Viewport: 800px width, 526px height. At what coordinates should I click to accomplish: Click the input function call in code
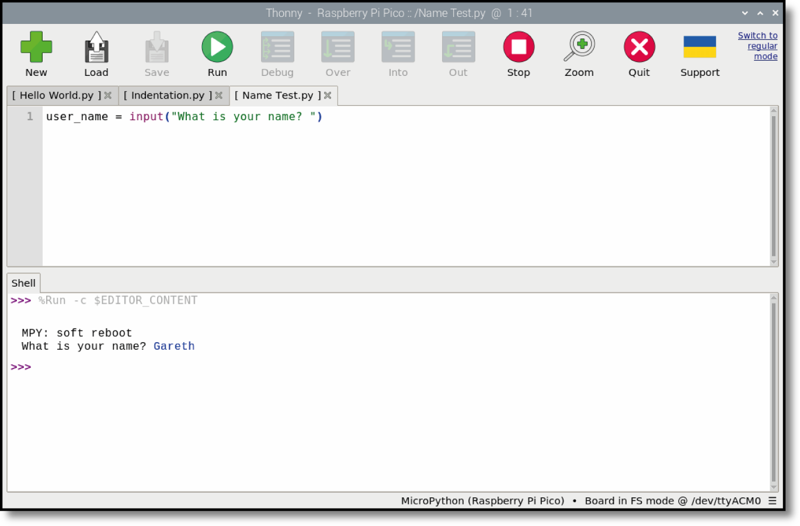click(x=146, y=117)
